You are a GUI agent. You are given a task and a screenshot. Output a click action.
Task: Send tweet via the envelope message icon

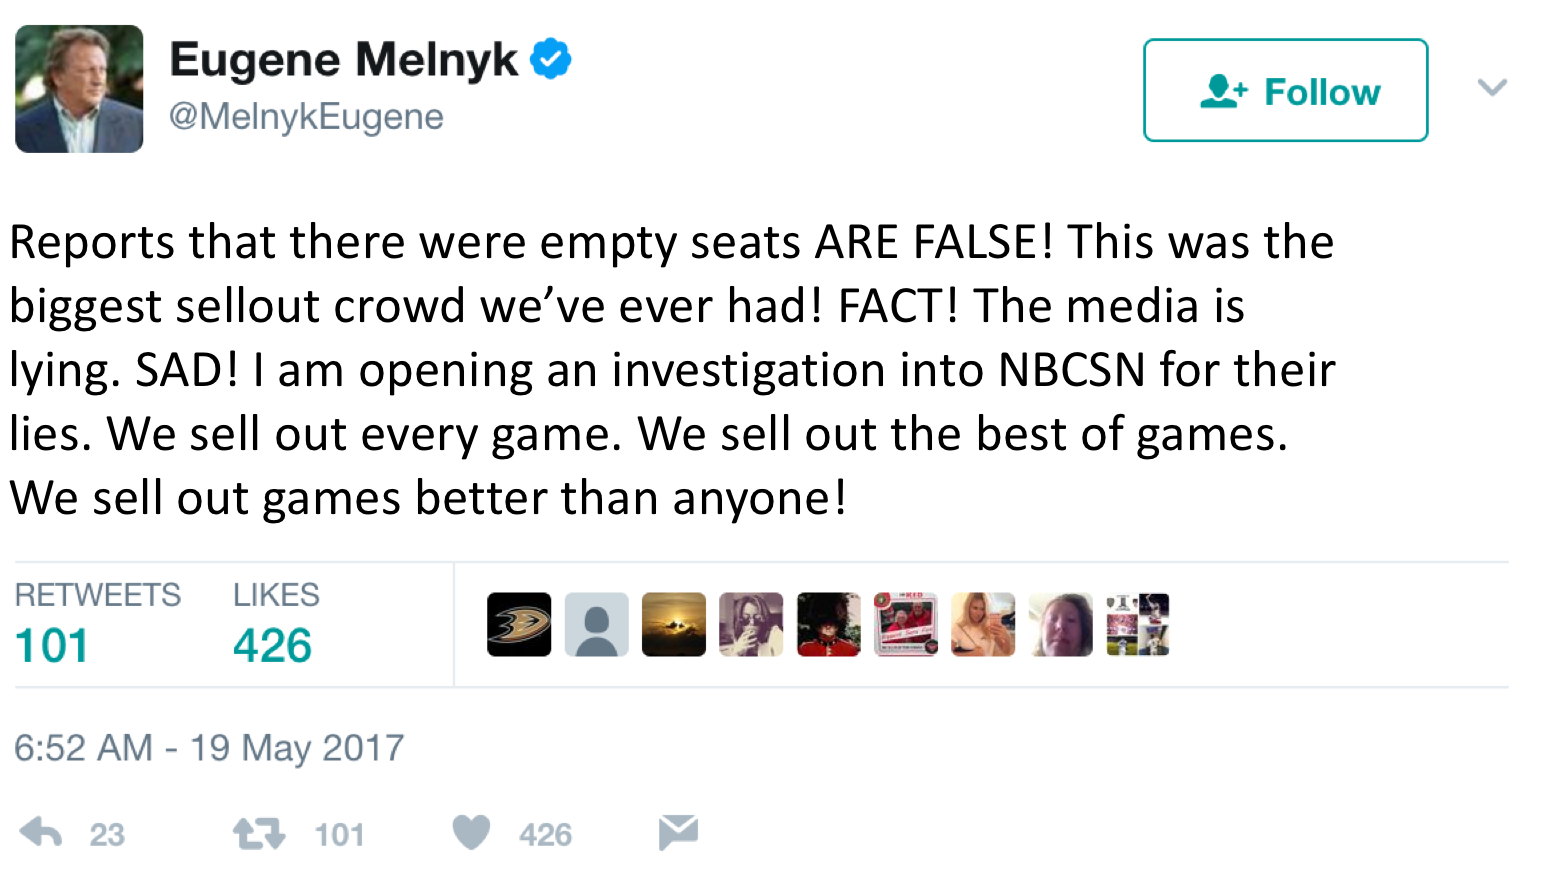tap(678, 832)
